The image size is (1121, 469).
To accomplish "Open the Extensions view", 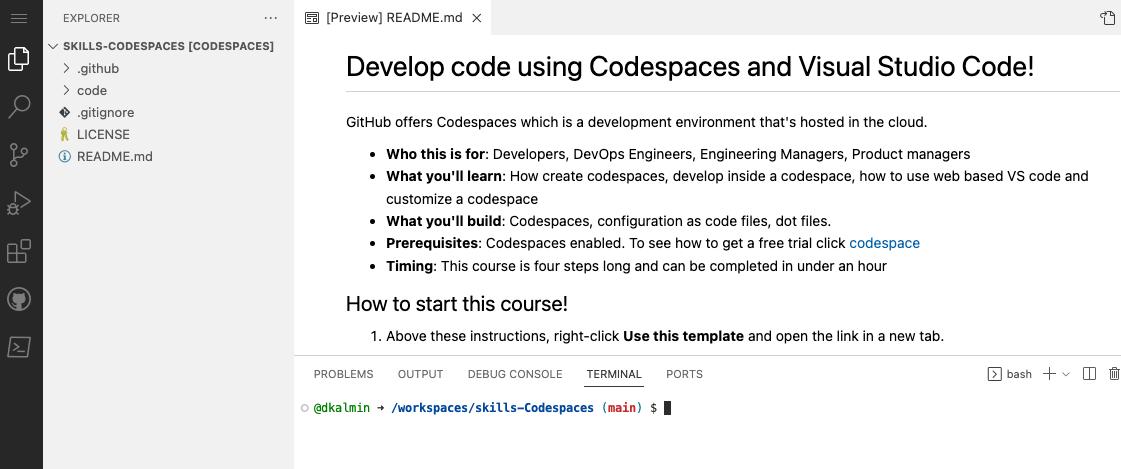I will 19,251.
